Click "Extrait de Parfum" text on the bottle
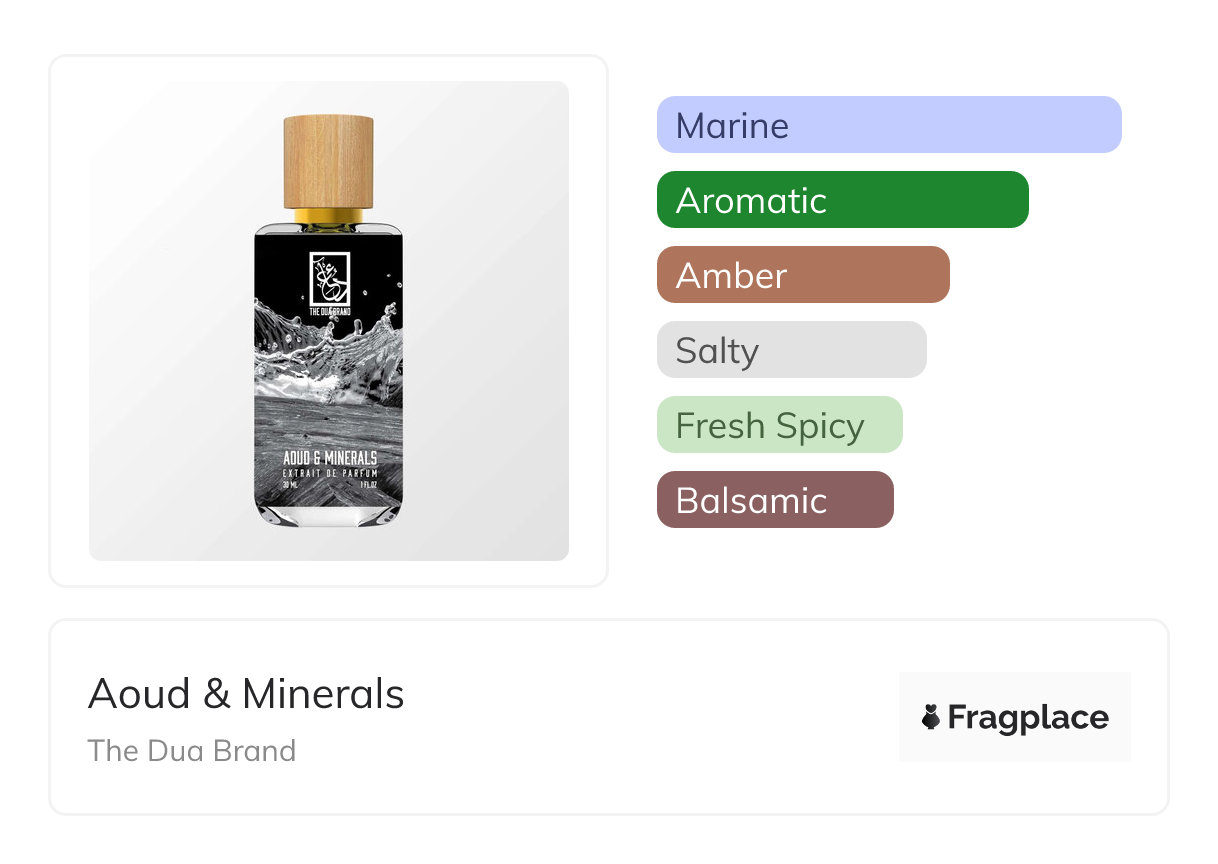The height and width of the screenshot is (864, 1218). (329, 472)
